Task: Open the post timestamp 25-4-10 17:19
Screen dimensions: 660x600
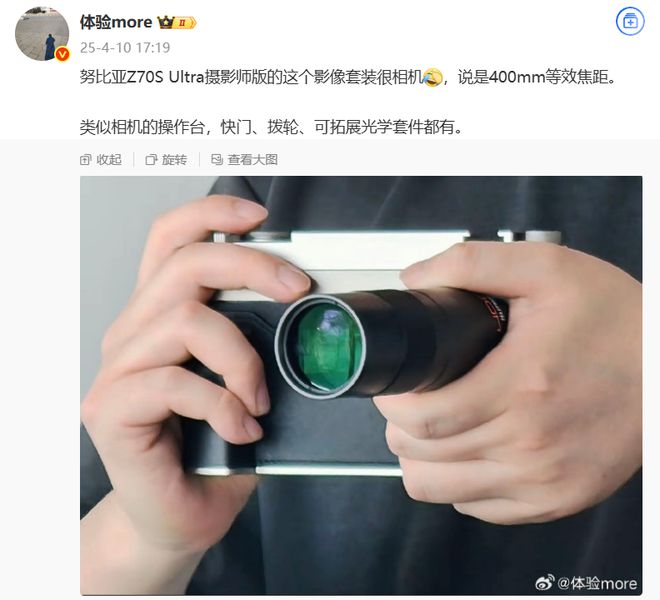Action: [125, 48]
